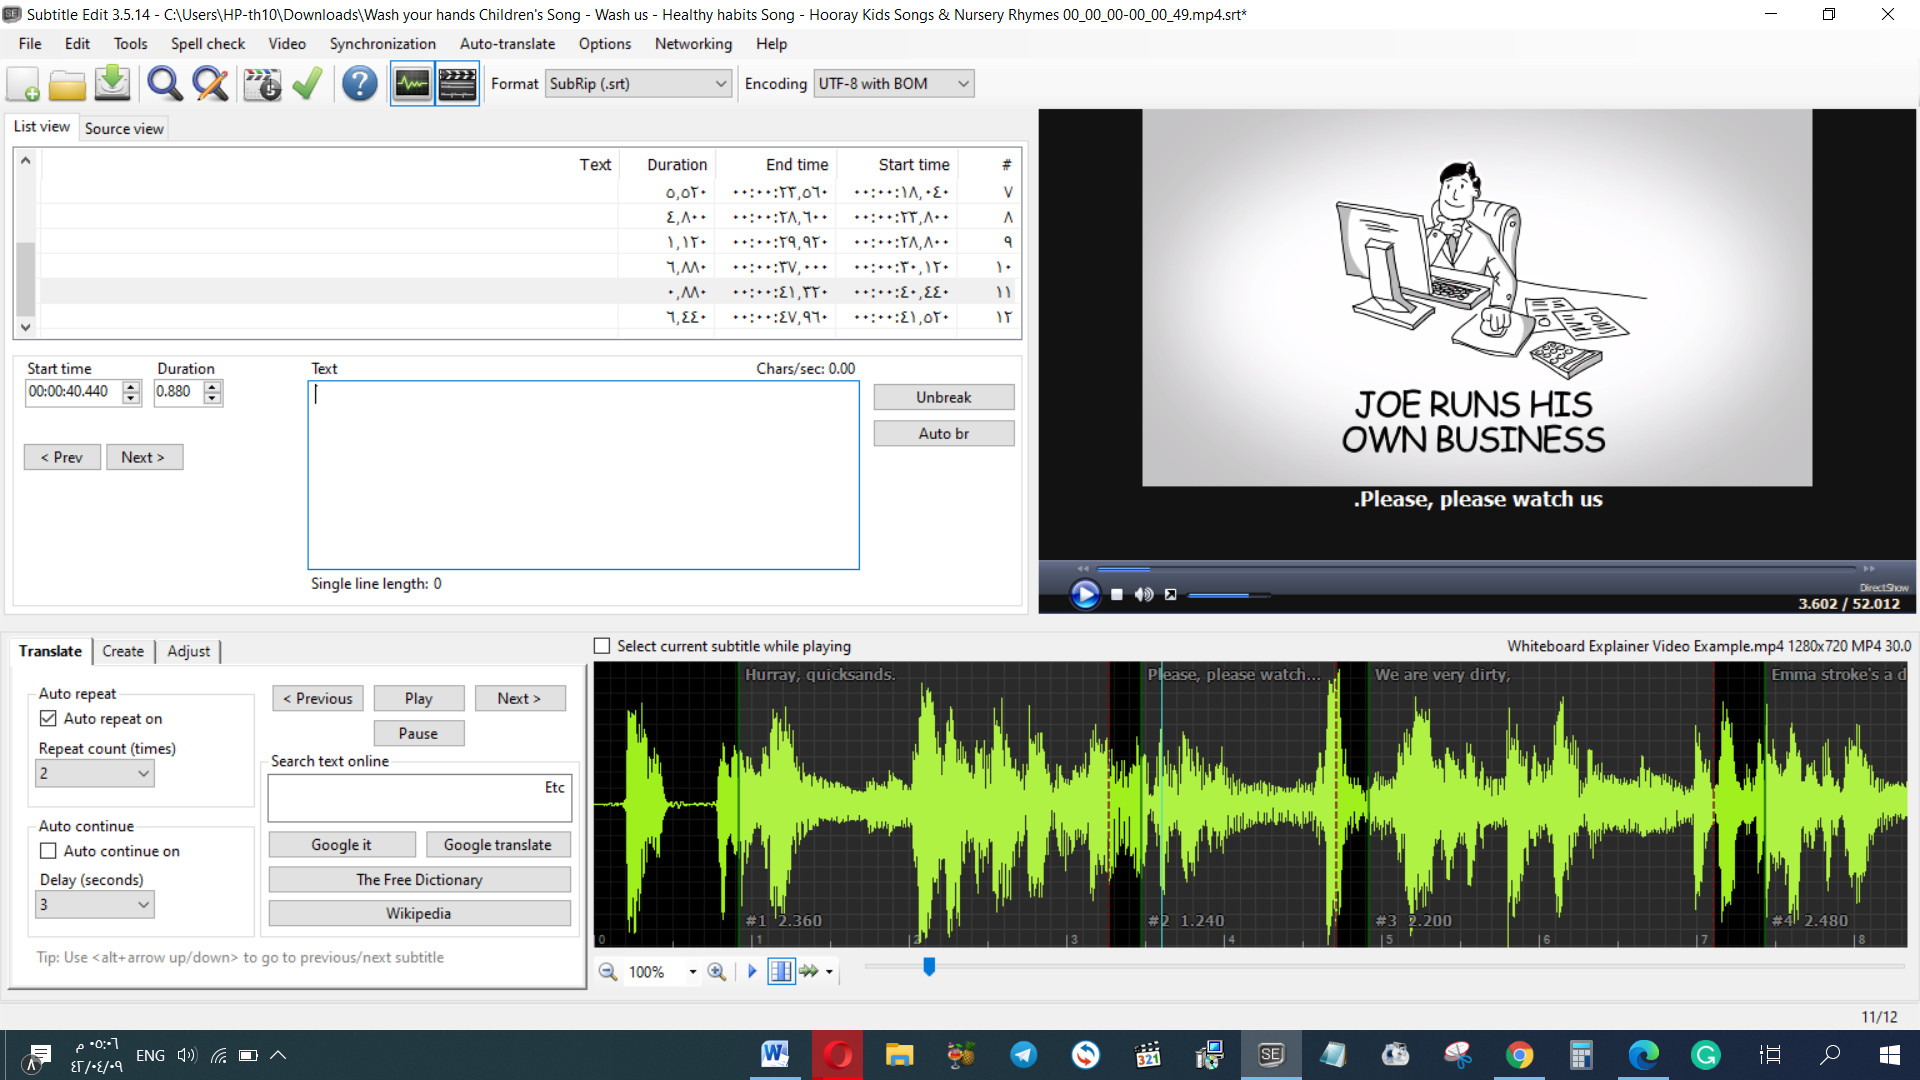Click the Google translate button

click(x=497, y=845)
